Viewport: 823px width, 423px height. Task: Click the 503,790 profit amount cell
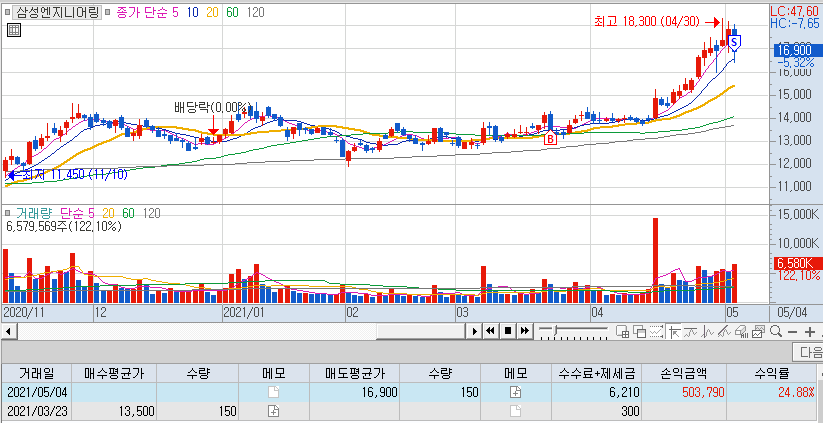684,392
